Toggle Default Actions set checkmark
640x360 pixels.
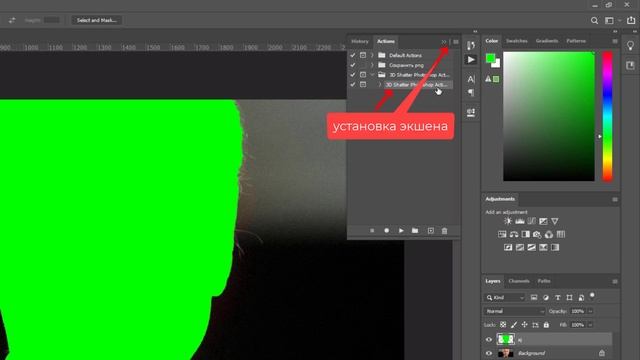(x=353, y=55)
